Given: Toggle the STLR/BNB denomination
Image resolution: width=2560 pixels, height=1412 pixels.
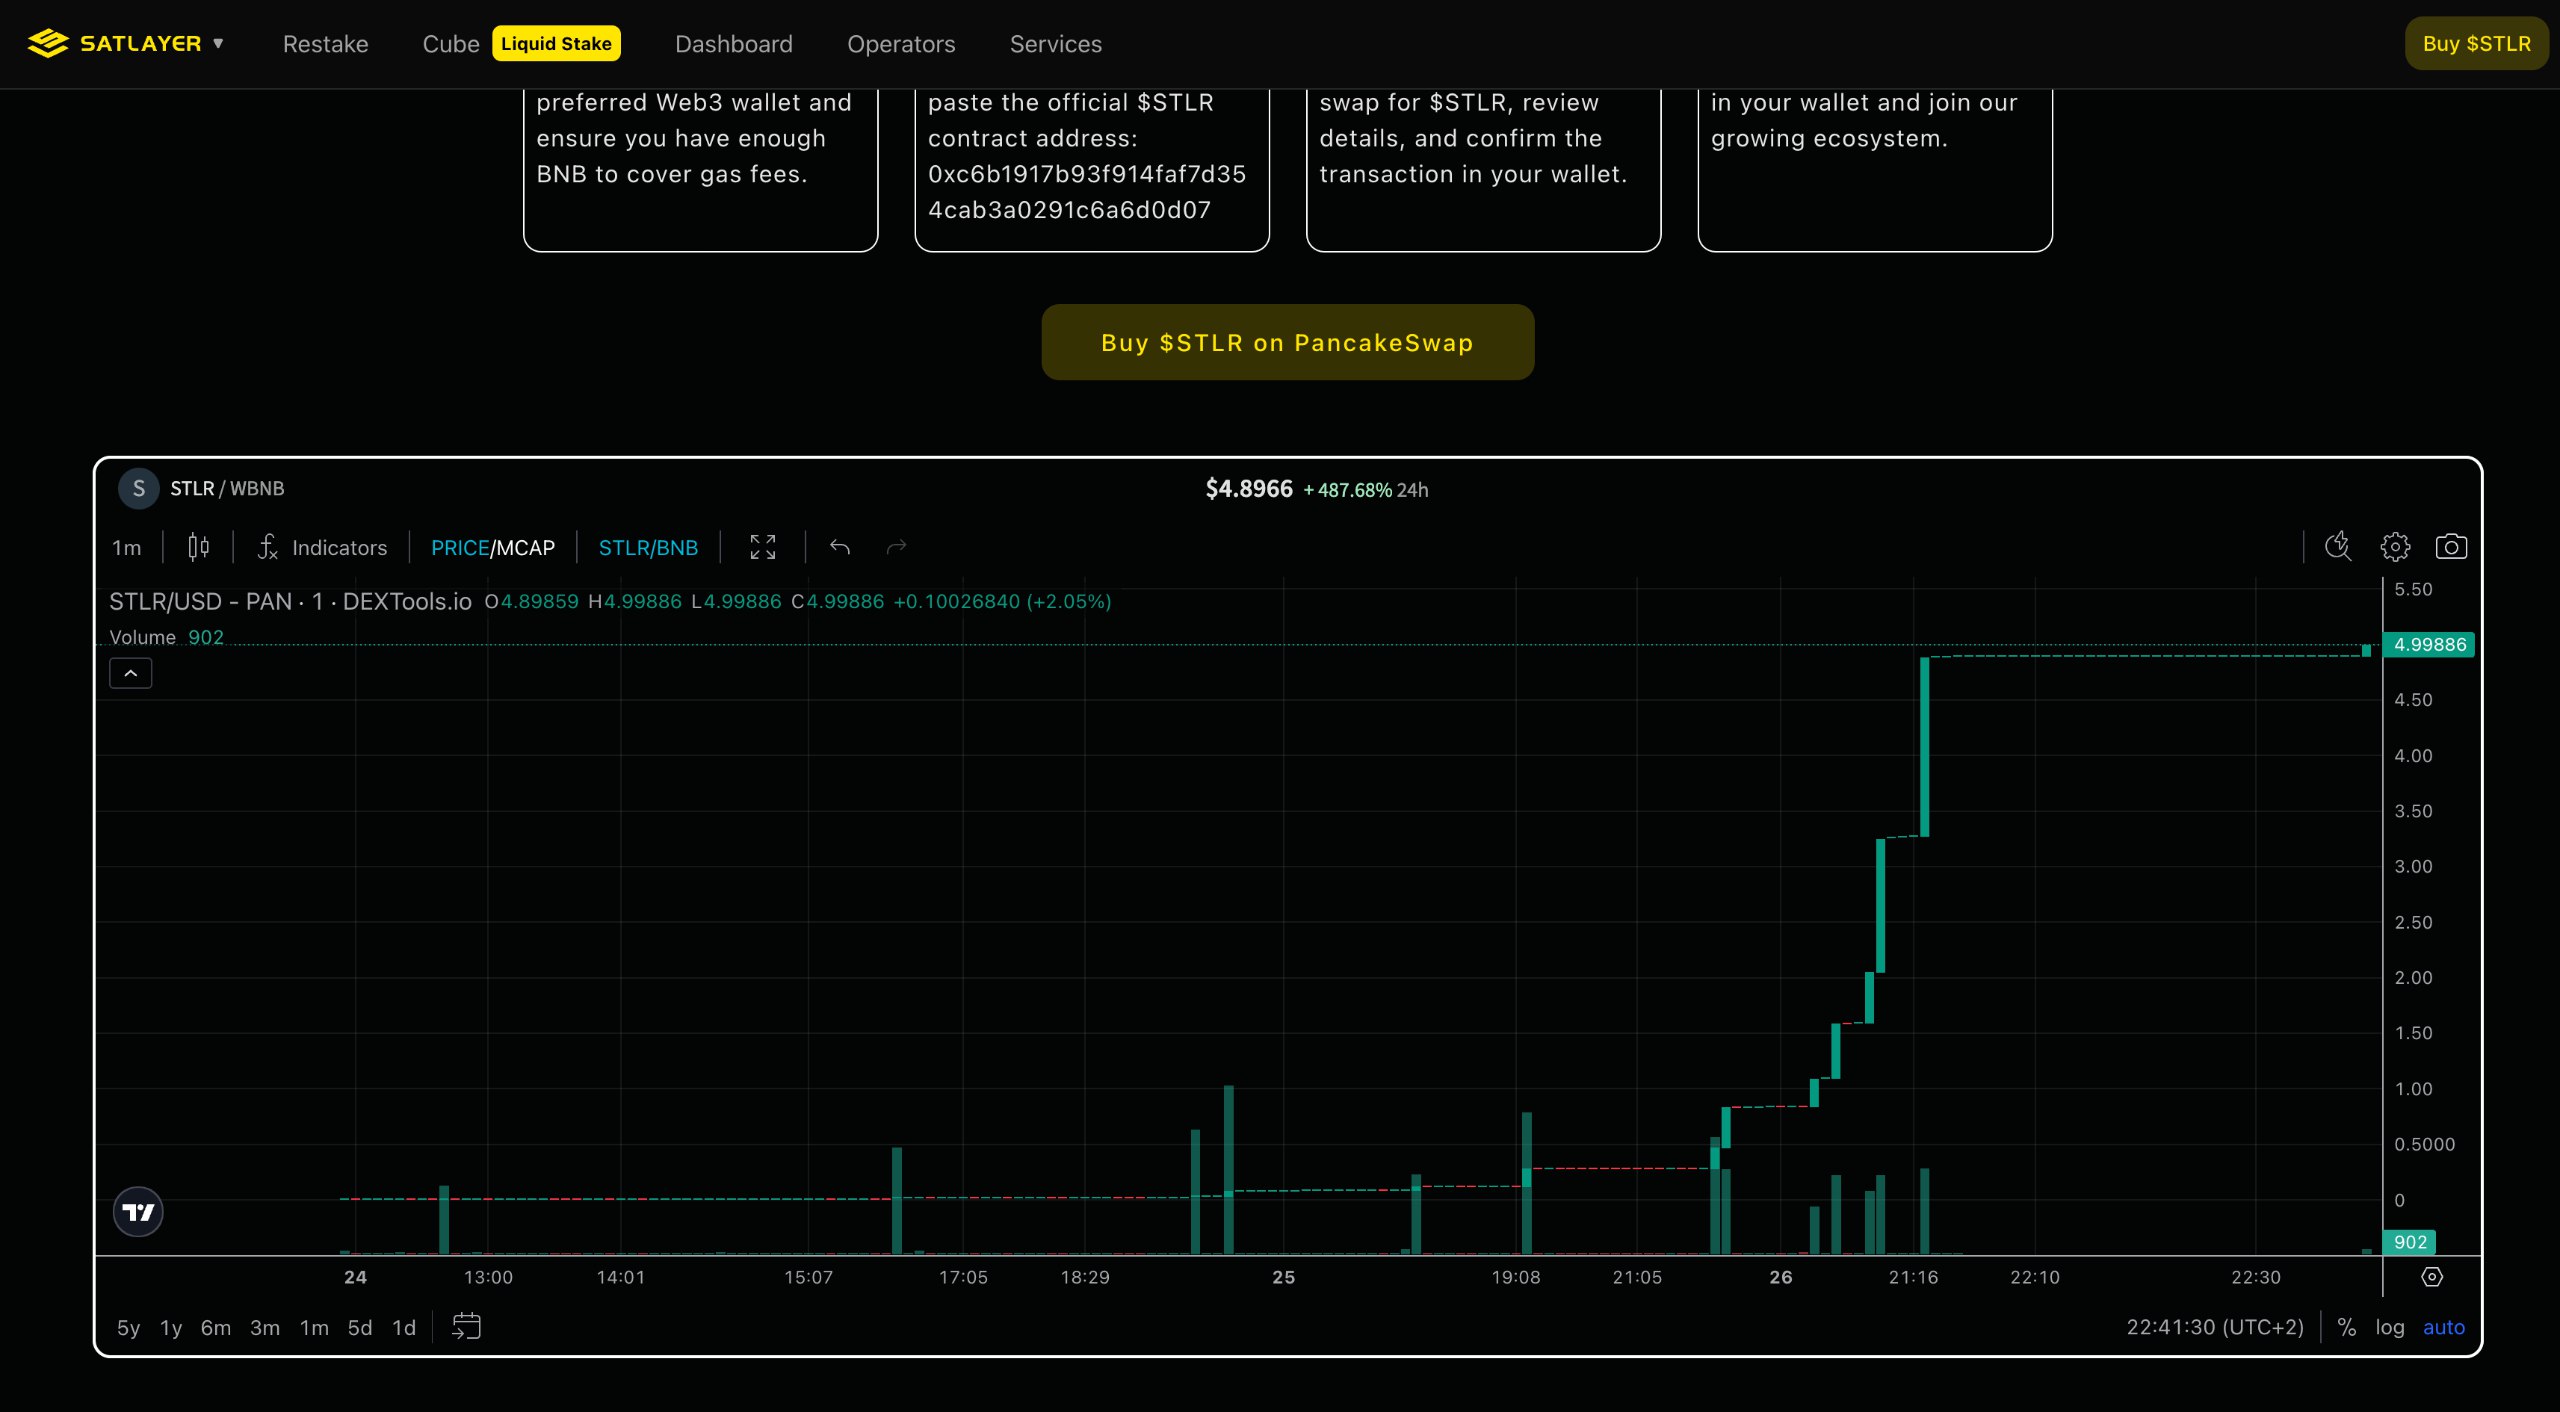Looking at the screenshot, I should click(x=648, y=548).
